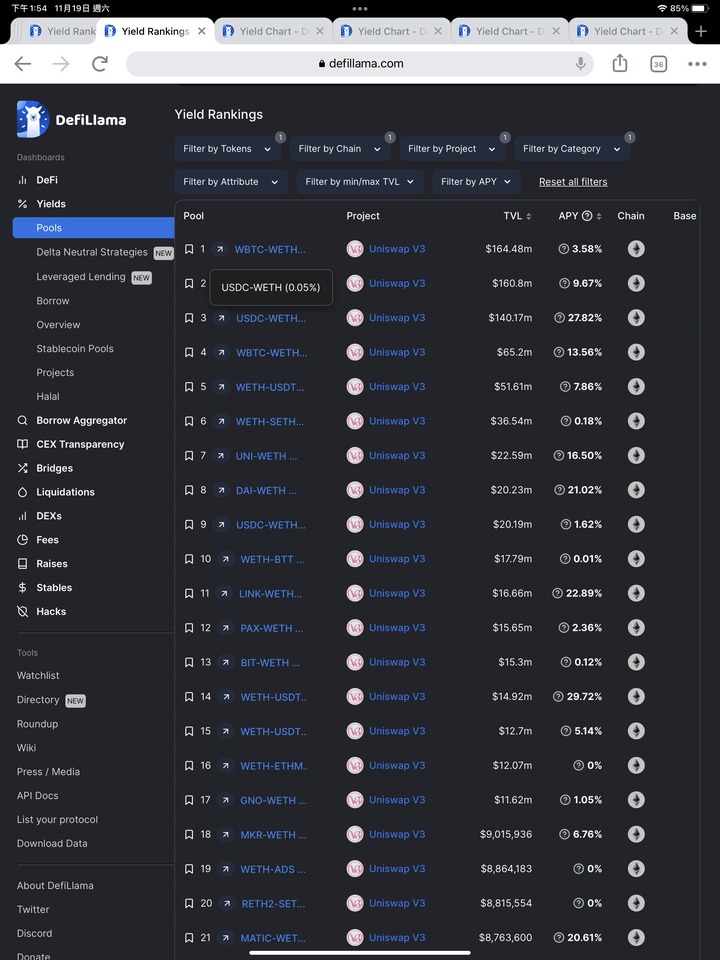
Task: Open the Filter by Project dropdown
Action: point(452,149)
